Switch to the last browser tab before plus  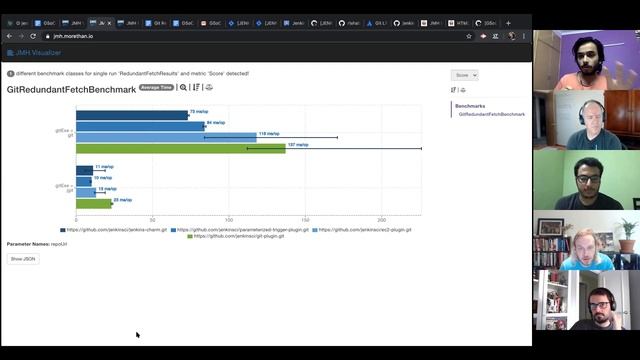pos(486,23)
